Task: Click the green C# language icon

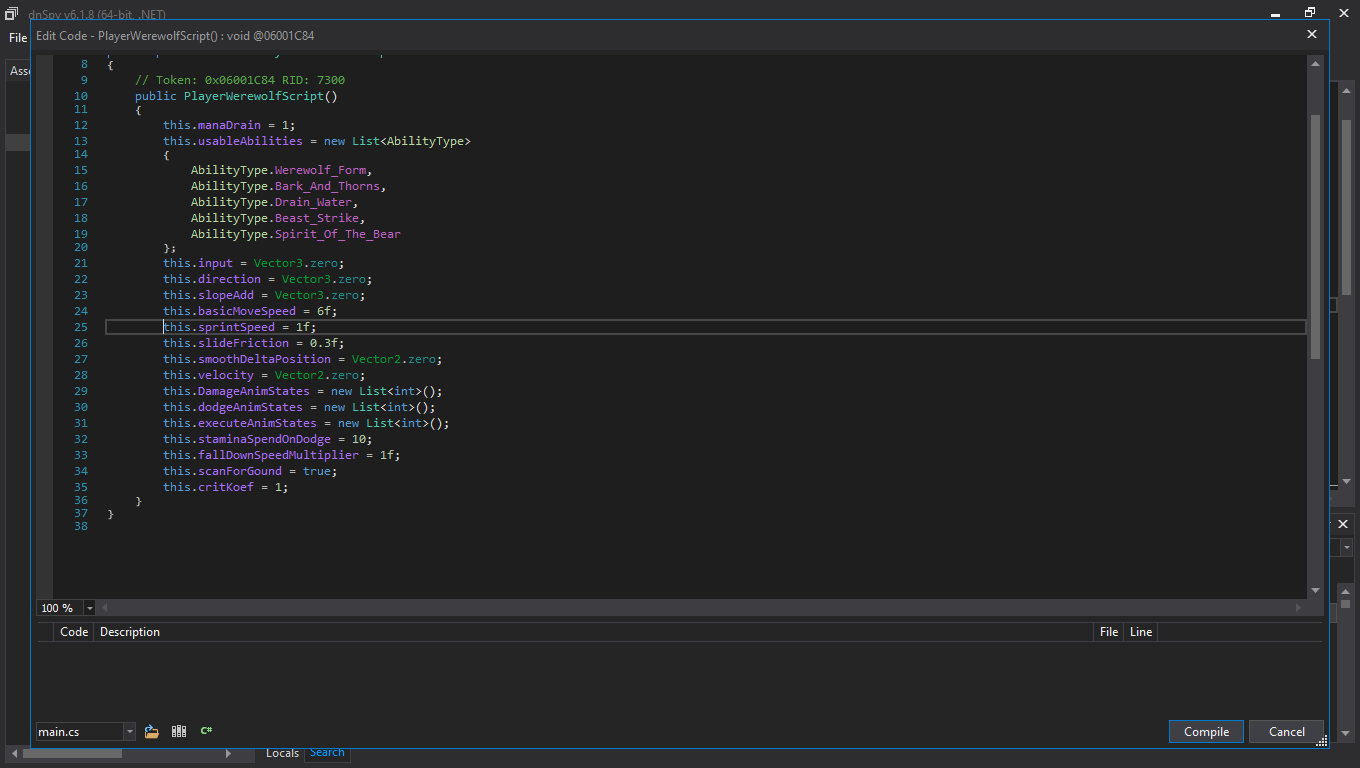Action: point(206,731)
